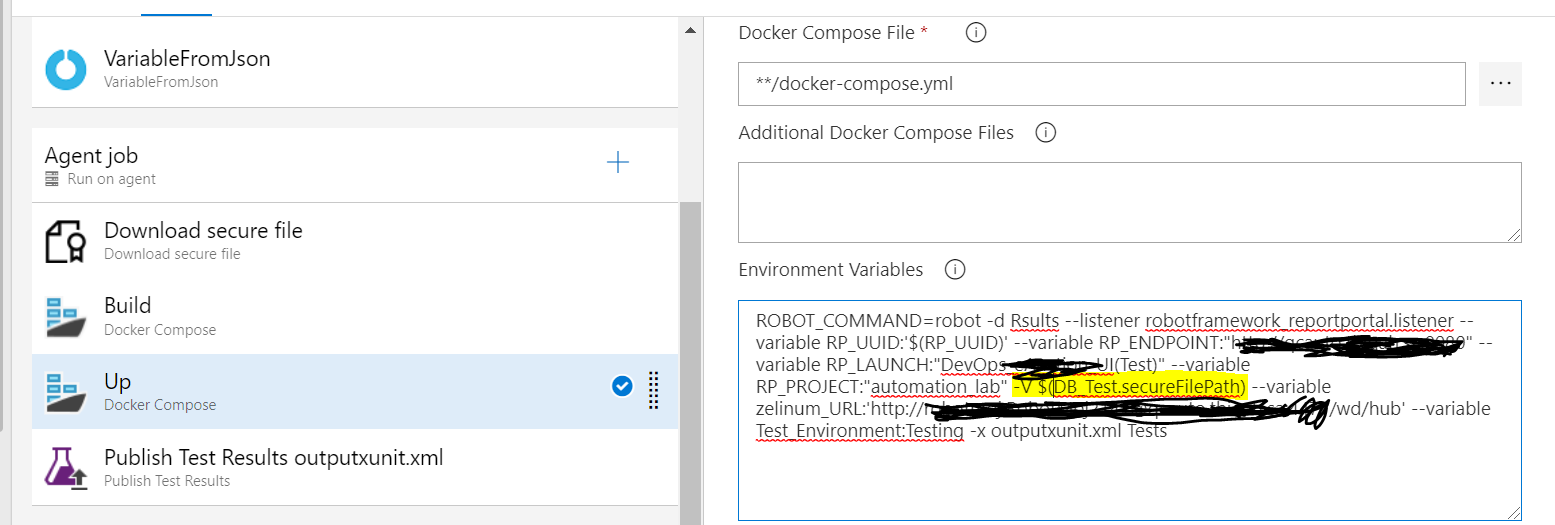1555x525 pixels.
Task: Open the Build Docker Compose task
Action: pyautogui.click(x=355, y=316)
